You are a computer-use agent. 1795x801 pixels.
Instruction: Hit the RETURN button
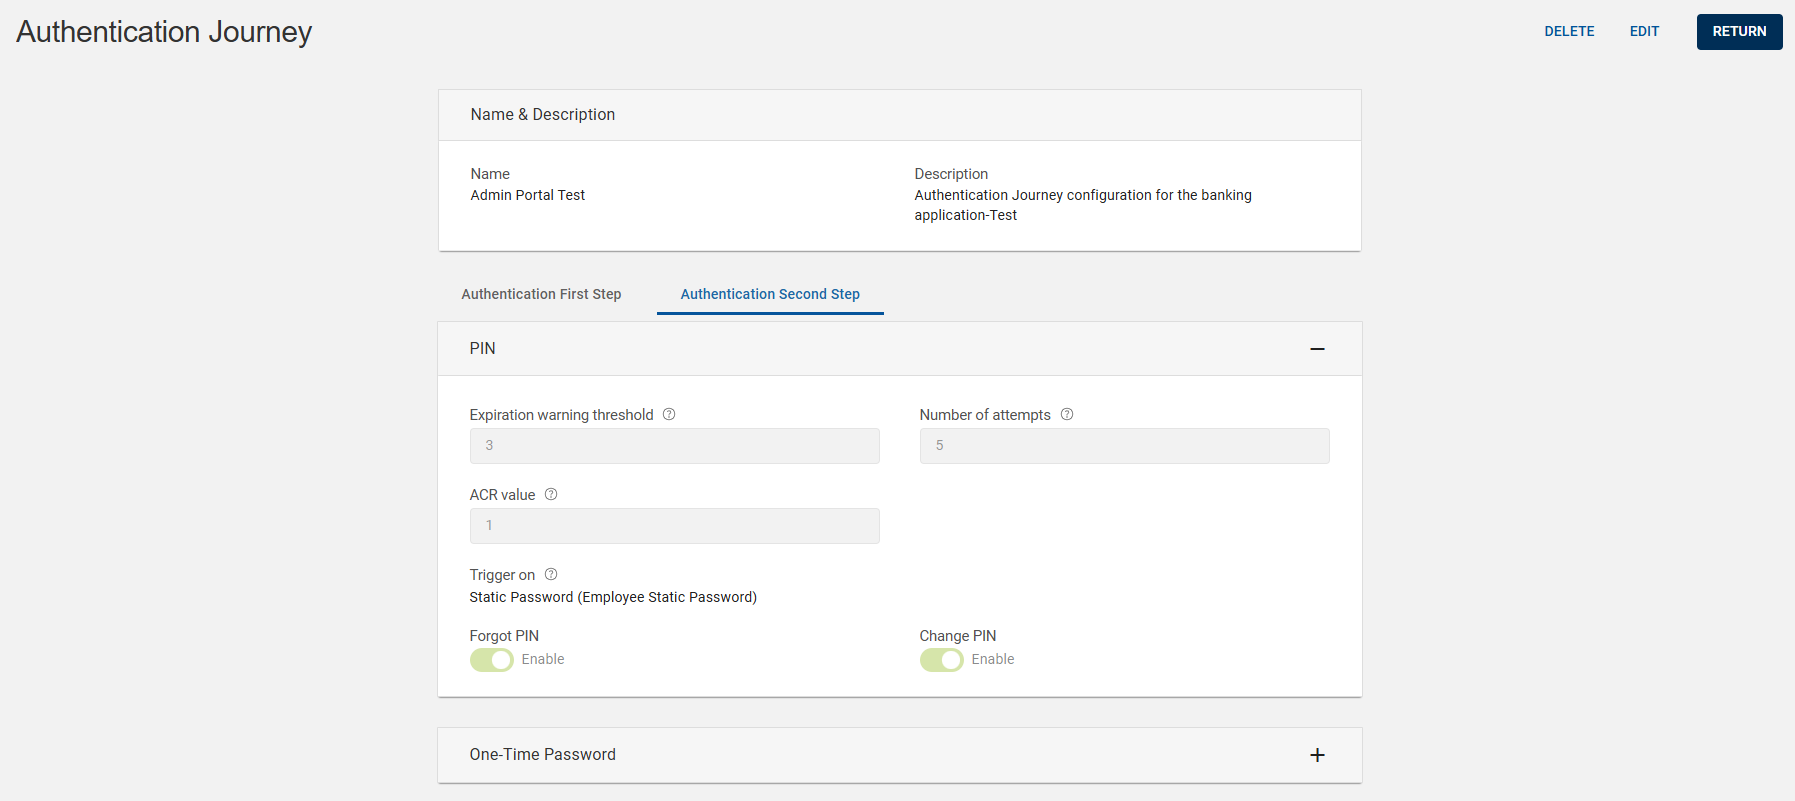[1739, 32]
